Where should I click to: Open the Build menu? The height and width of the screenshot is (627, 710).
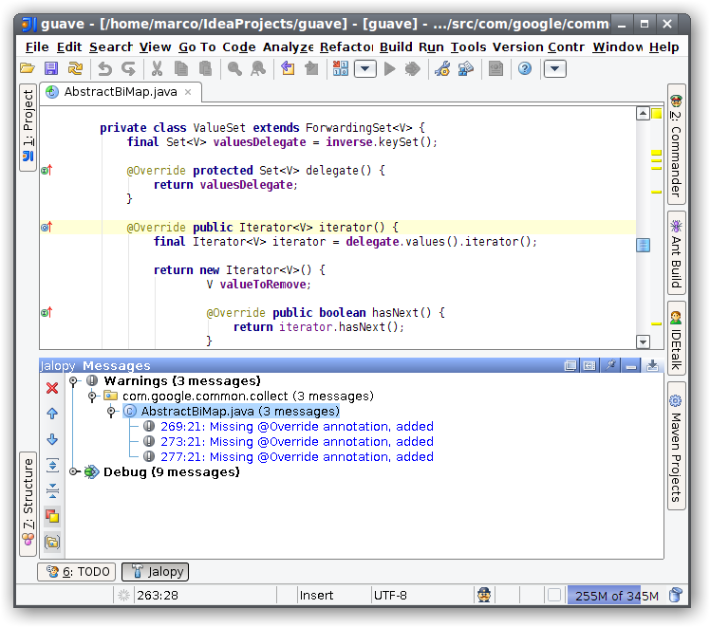(x=396, y=47)
